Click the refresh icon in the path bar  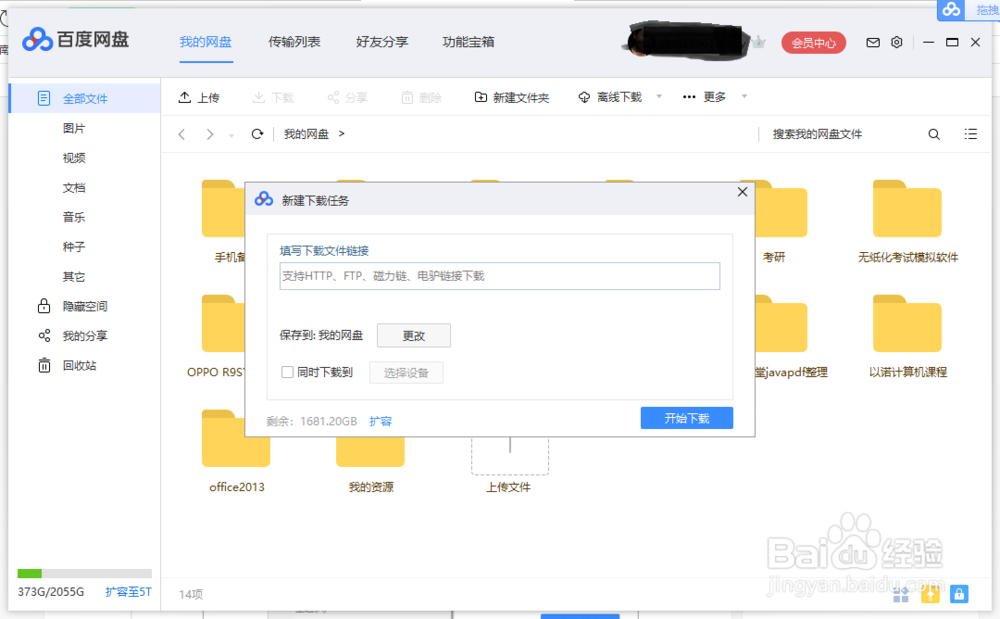point(258,133)
